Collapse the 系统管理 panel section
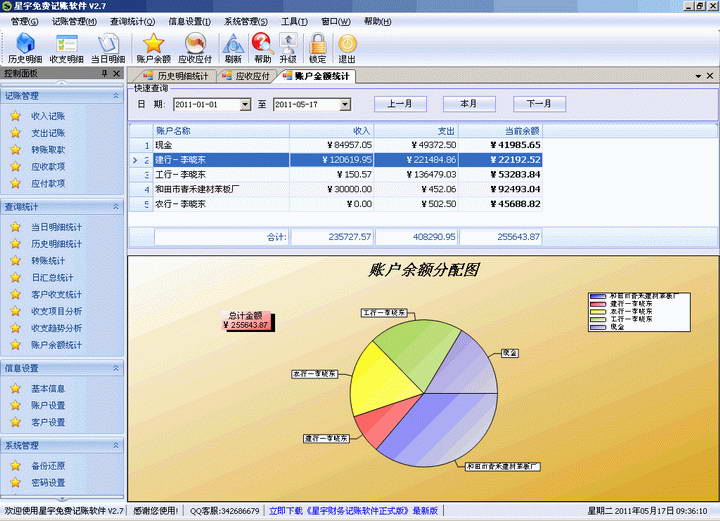The image size is (720, 521). [116, 445]
